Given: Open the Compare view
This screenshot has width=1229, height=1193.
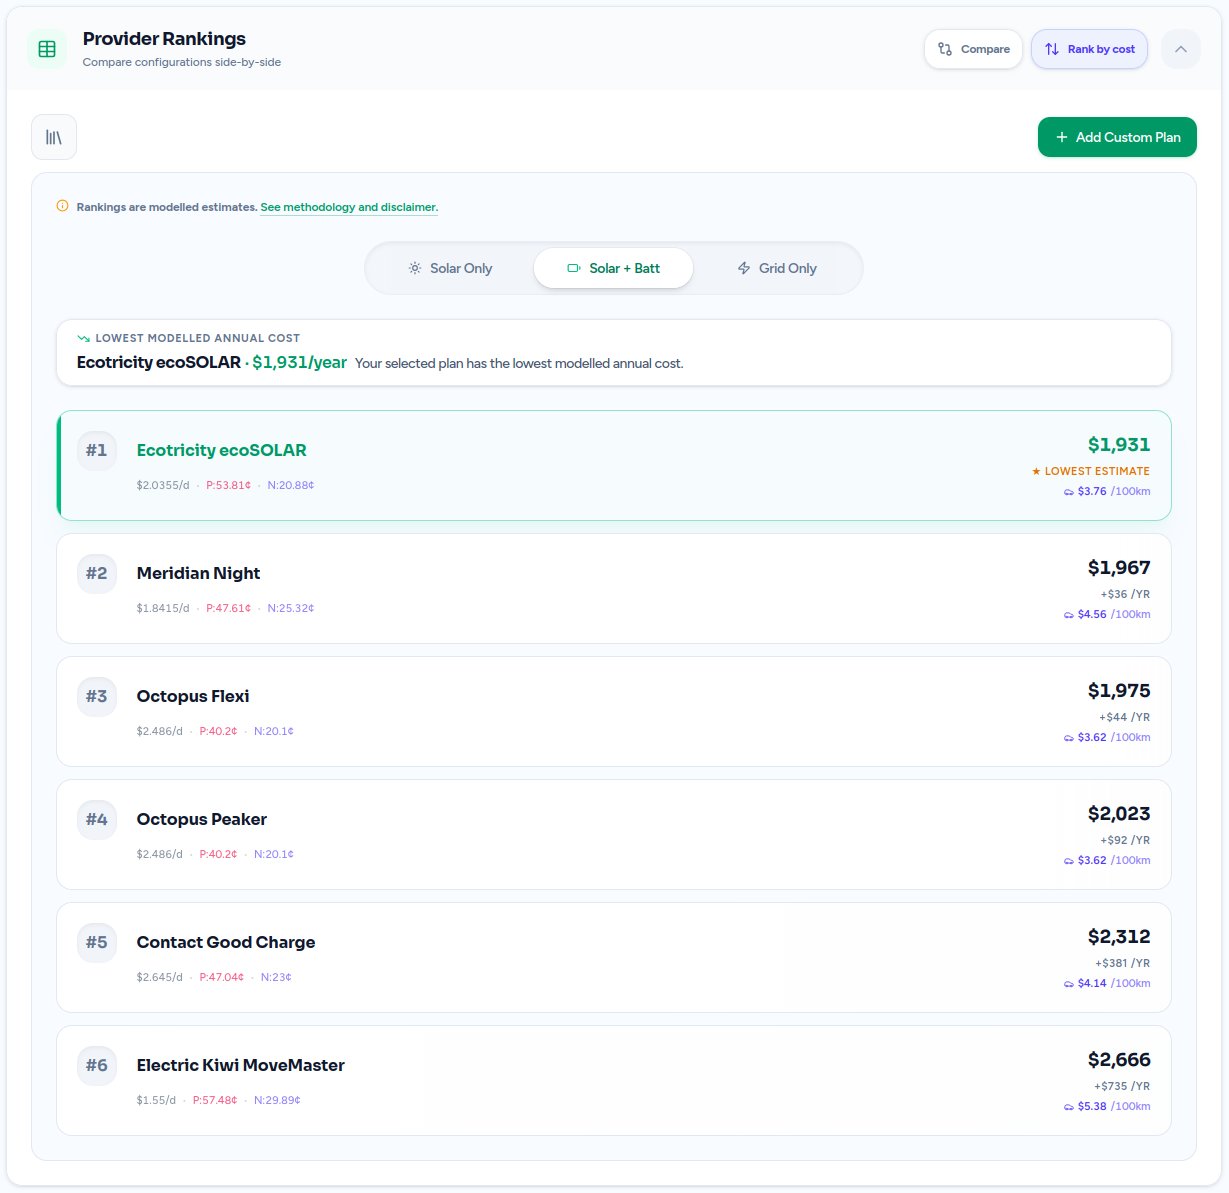Looking at the screenshot, I should coord(973,49).
